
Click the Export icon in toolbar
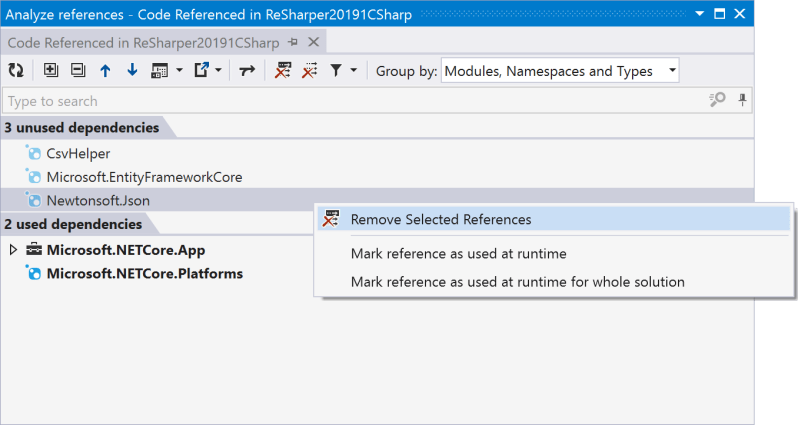click(x=202, y=70)
